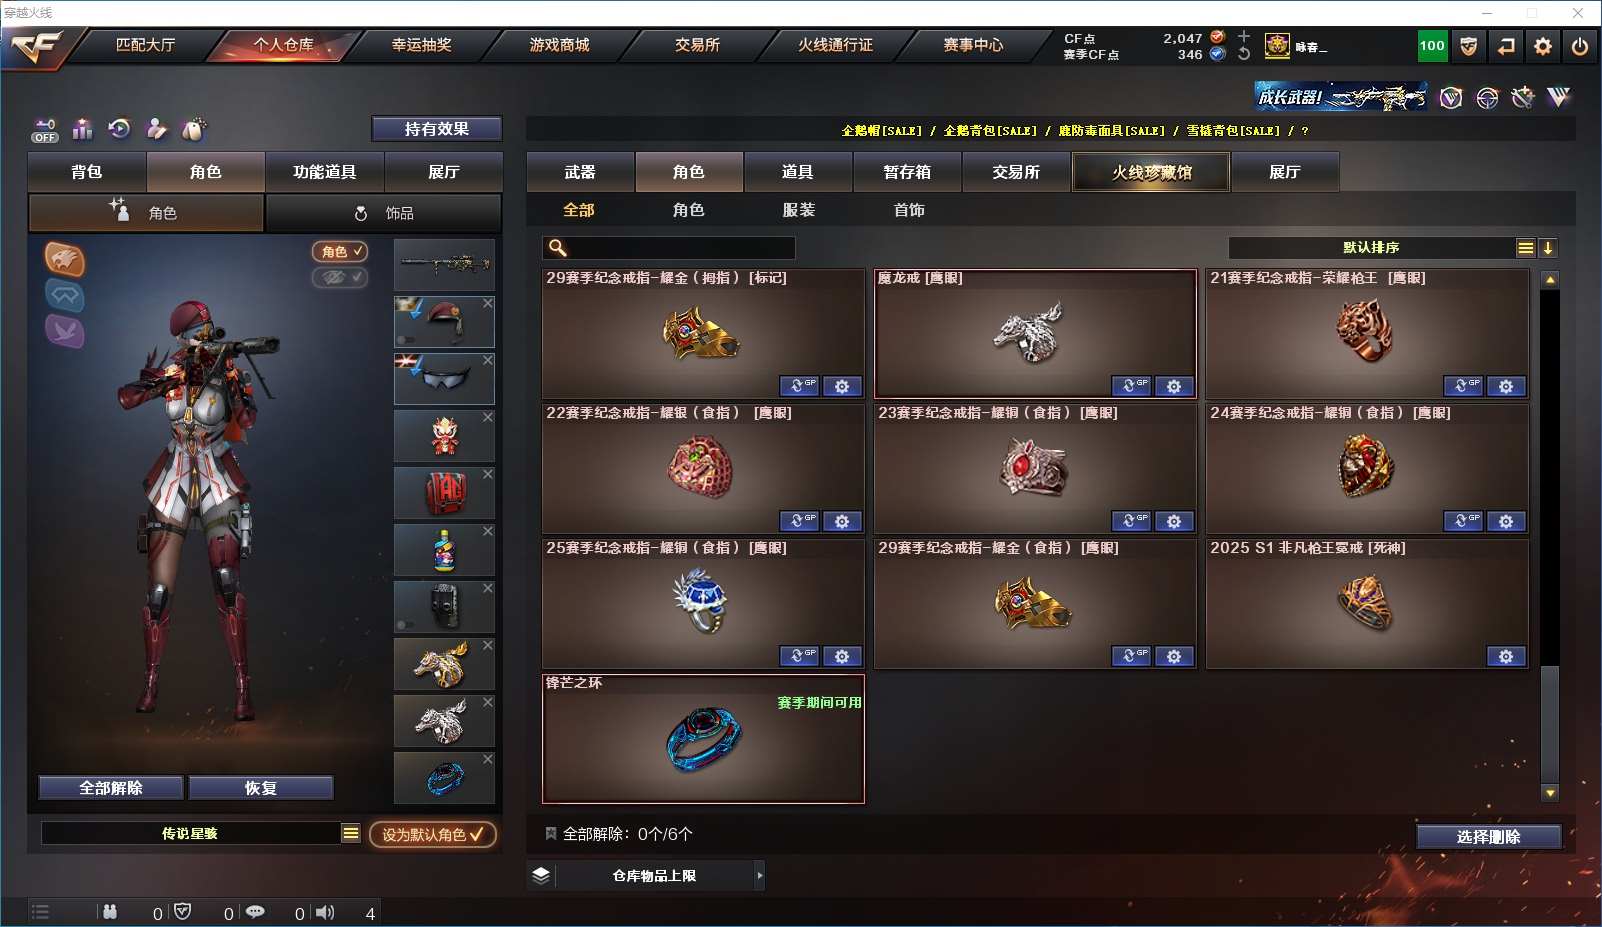The width and height of the screenshot is (1602, 927).
Task: Toggle the hidden-eye visibility option
Action: (x=340, y=277)
